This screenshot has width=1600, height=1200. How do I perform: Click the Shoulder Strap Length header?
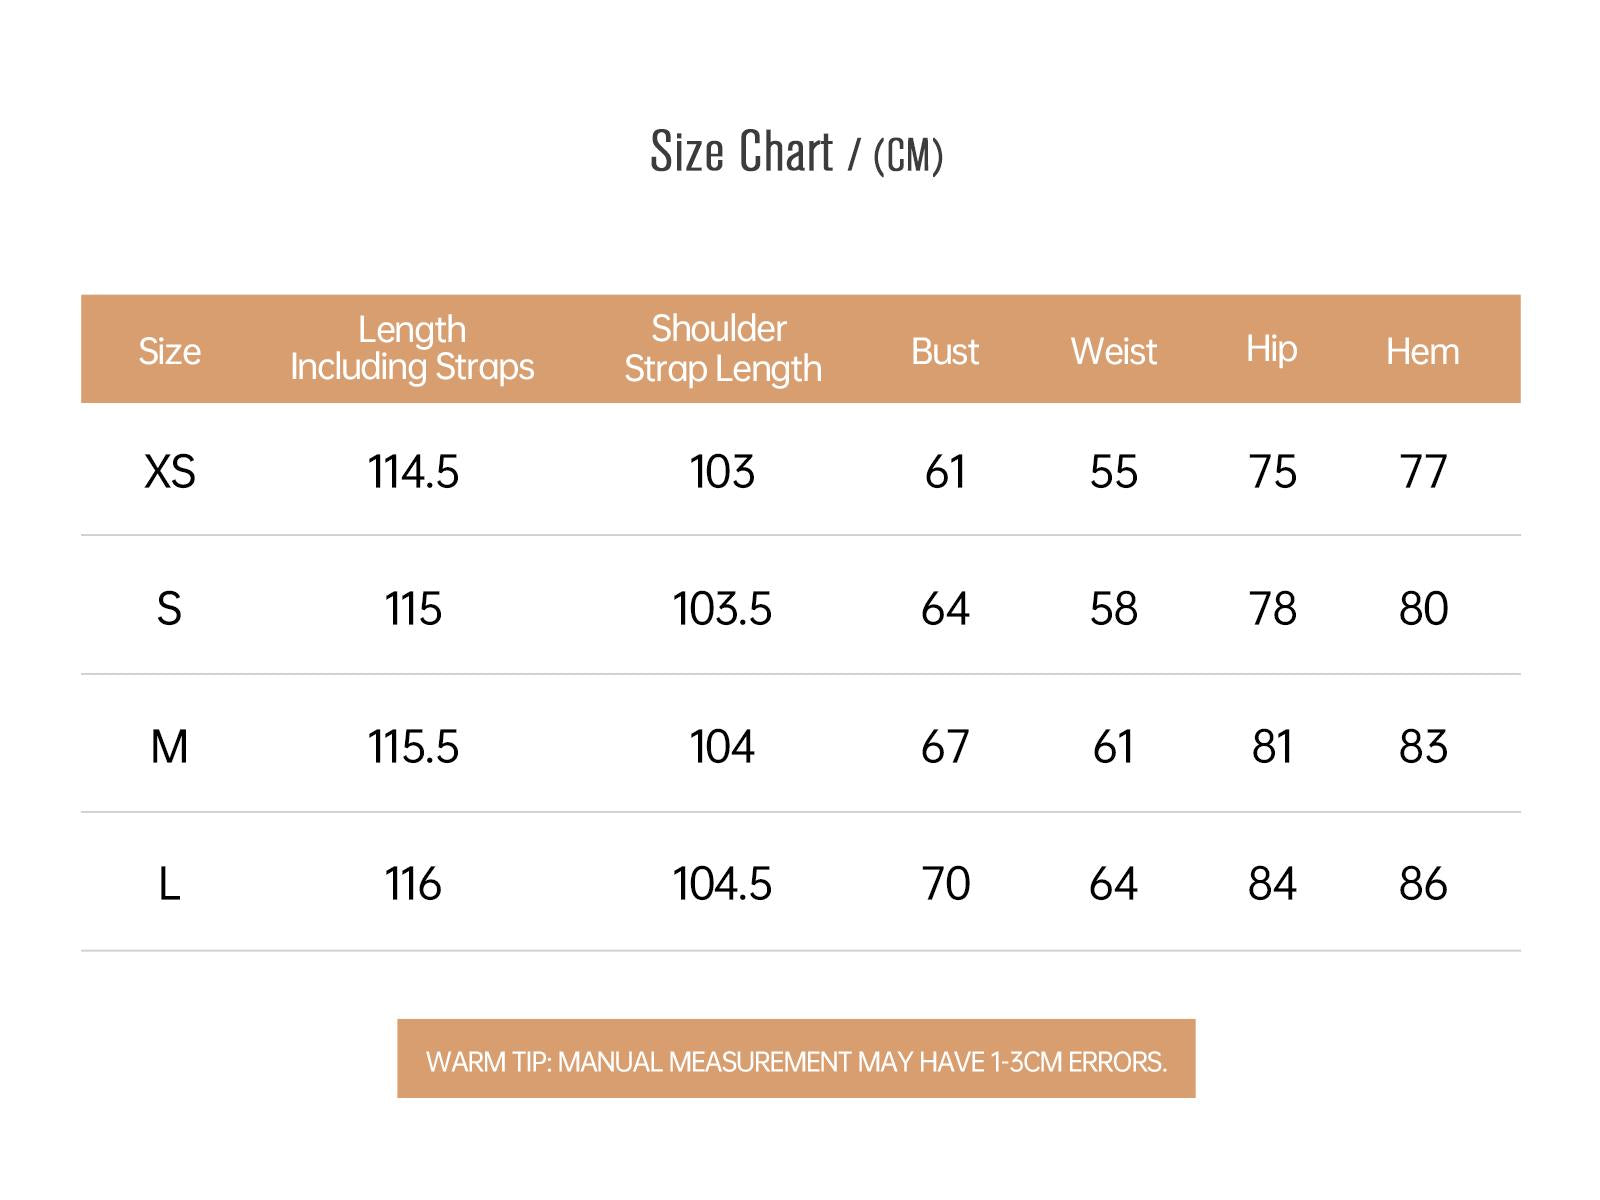pos(722,348)
